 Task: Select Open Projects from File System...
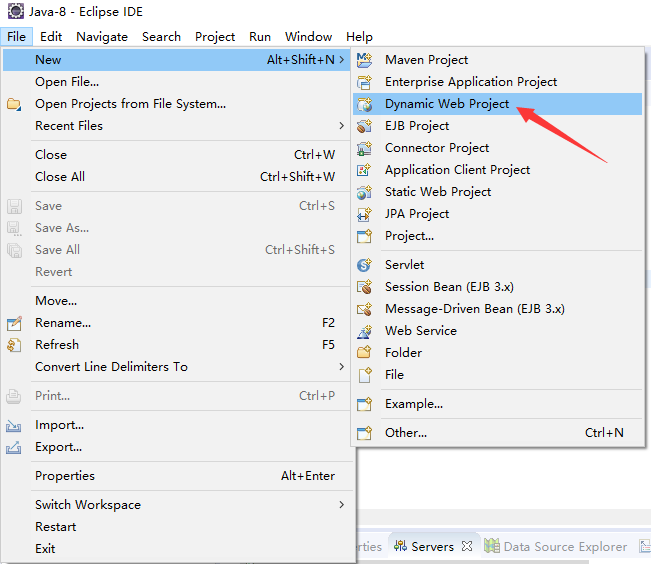tap(176, 104)
